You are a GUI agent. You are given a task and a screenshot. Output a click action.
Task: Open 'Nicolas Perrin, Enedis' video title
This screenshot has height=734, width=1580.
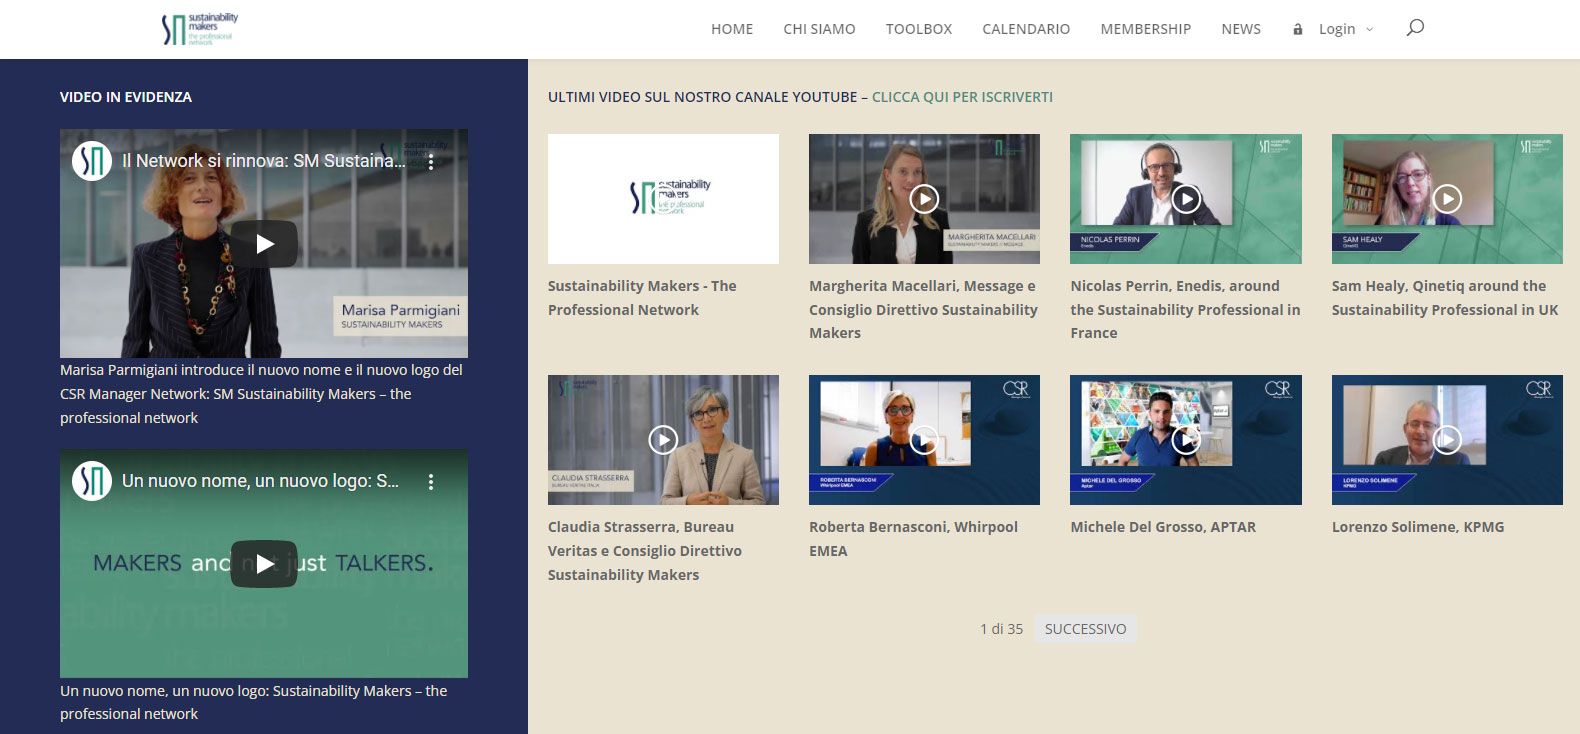click(x=1185, y=309)
